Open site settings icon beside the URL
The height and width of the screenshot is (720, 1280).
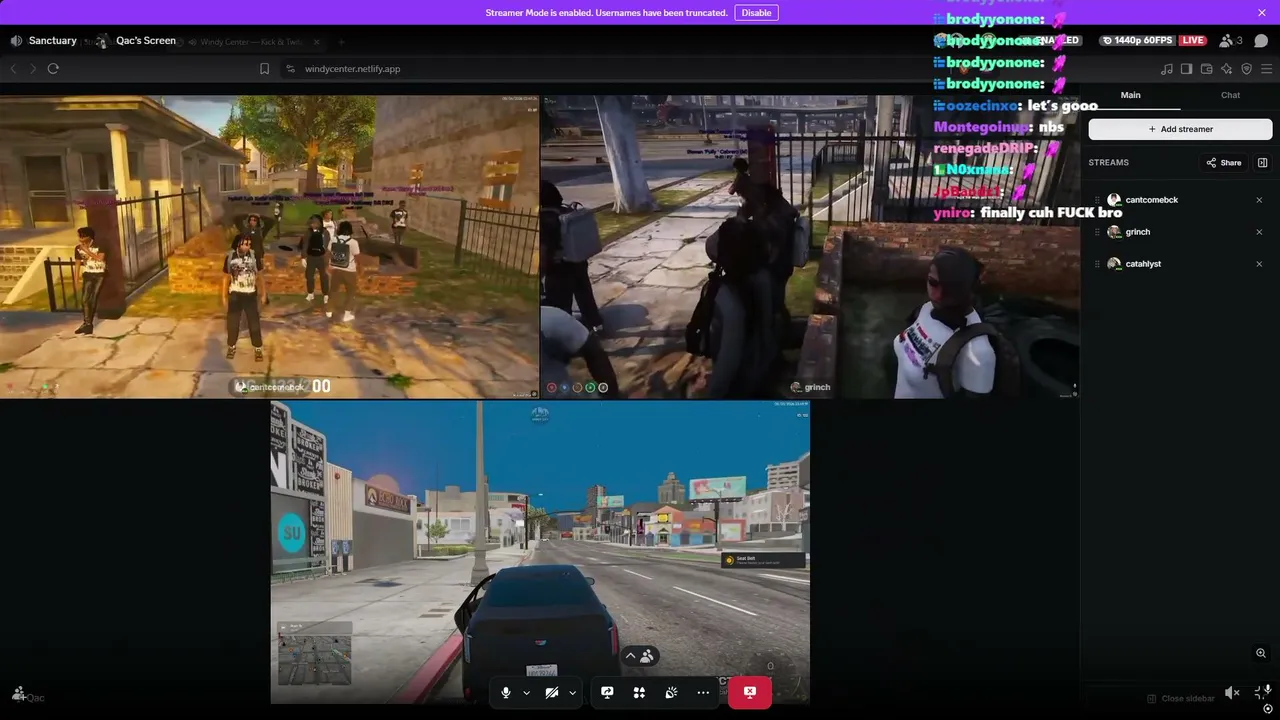(290, 69)
